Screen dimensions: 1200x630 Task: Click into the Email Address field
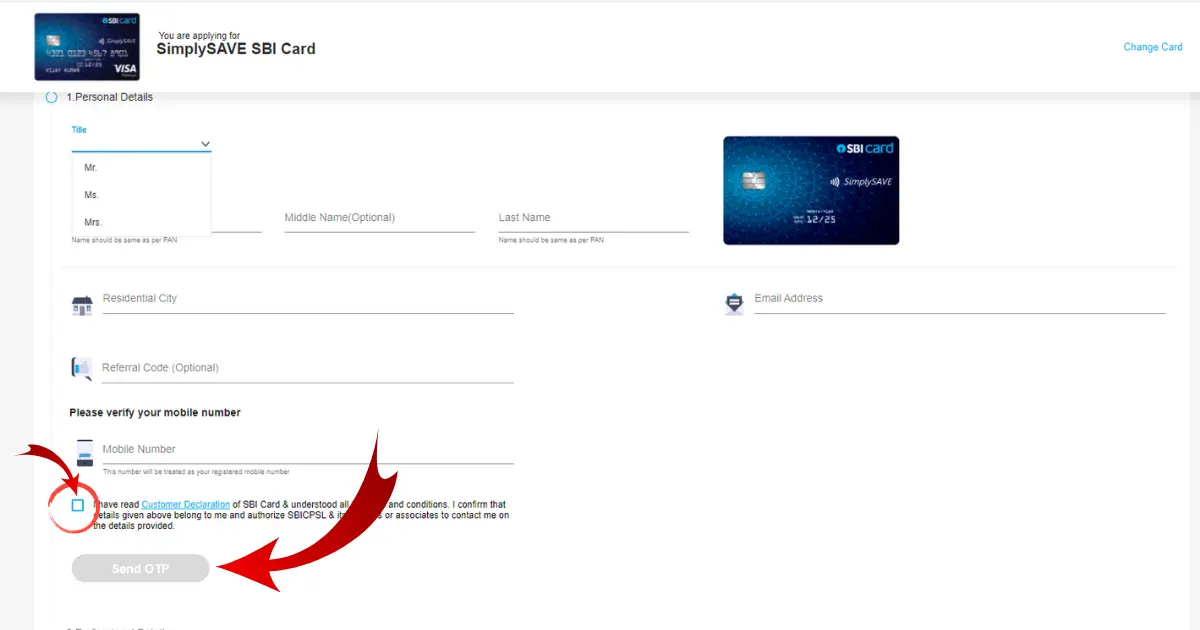(959, 300)
